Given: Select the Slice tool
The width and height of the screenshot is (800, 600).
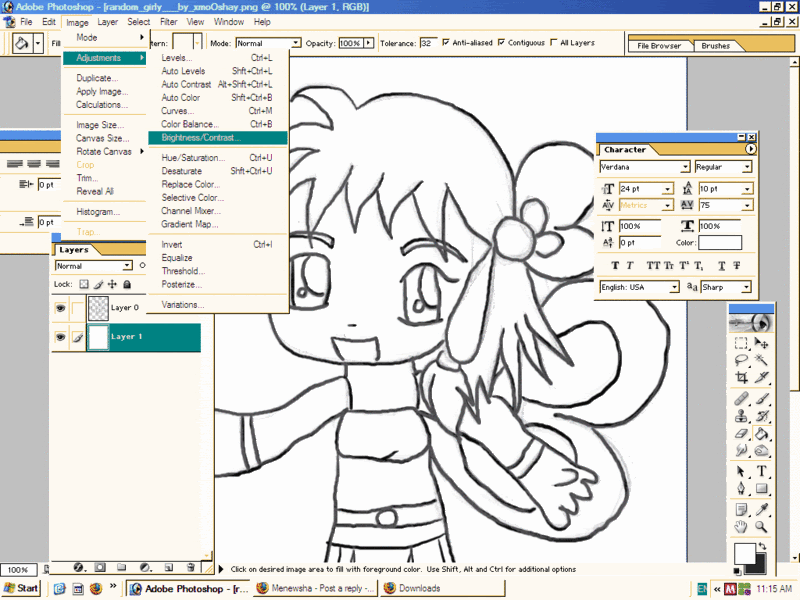Looking at the screenshot, I should click(761, 378).
